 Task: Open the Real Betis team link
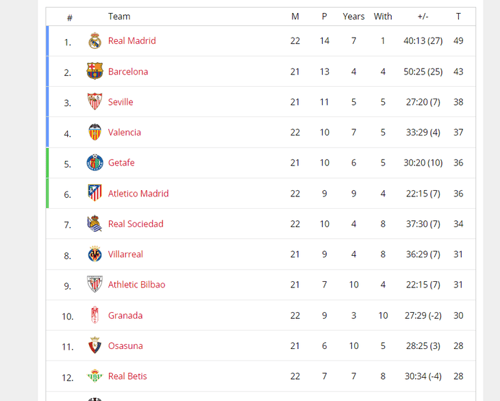click(127, 376)
